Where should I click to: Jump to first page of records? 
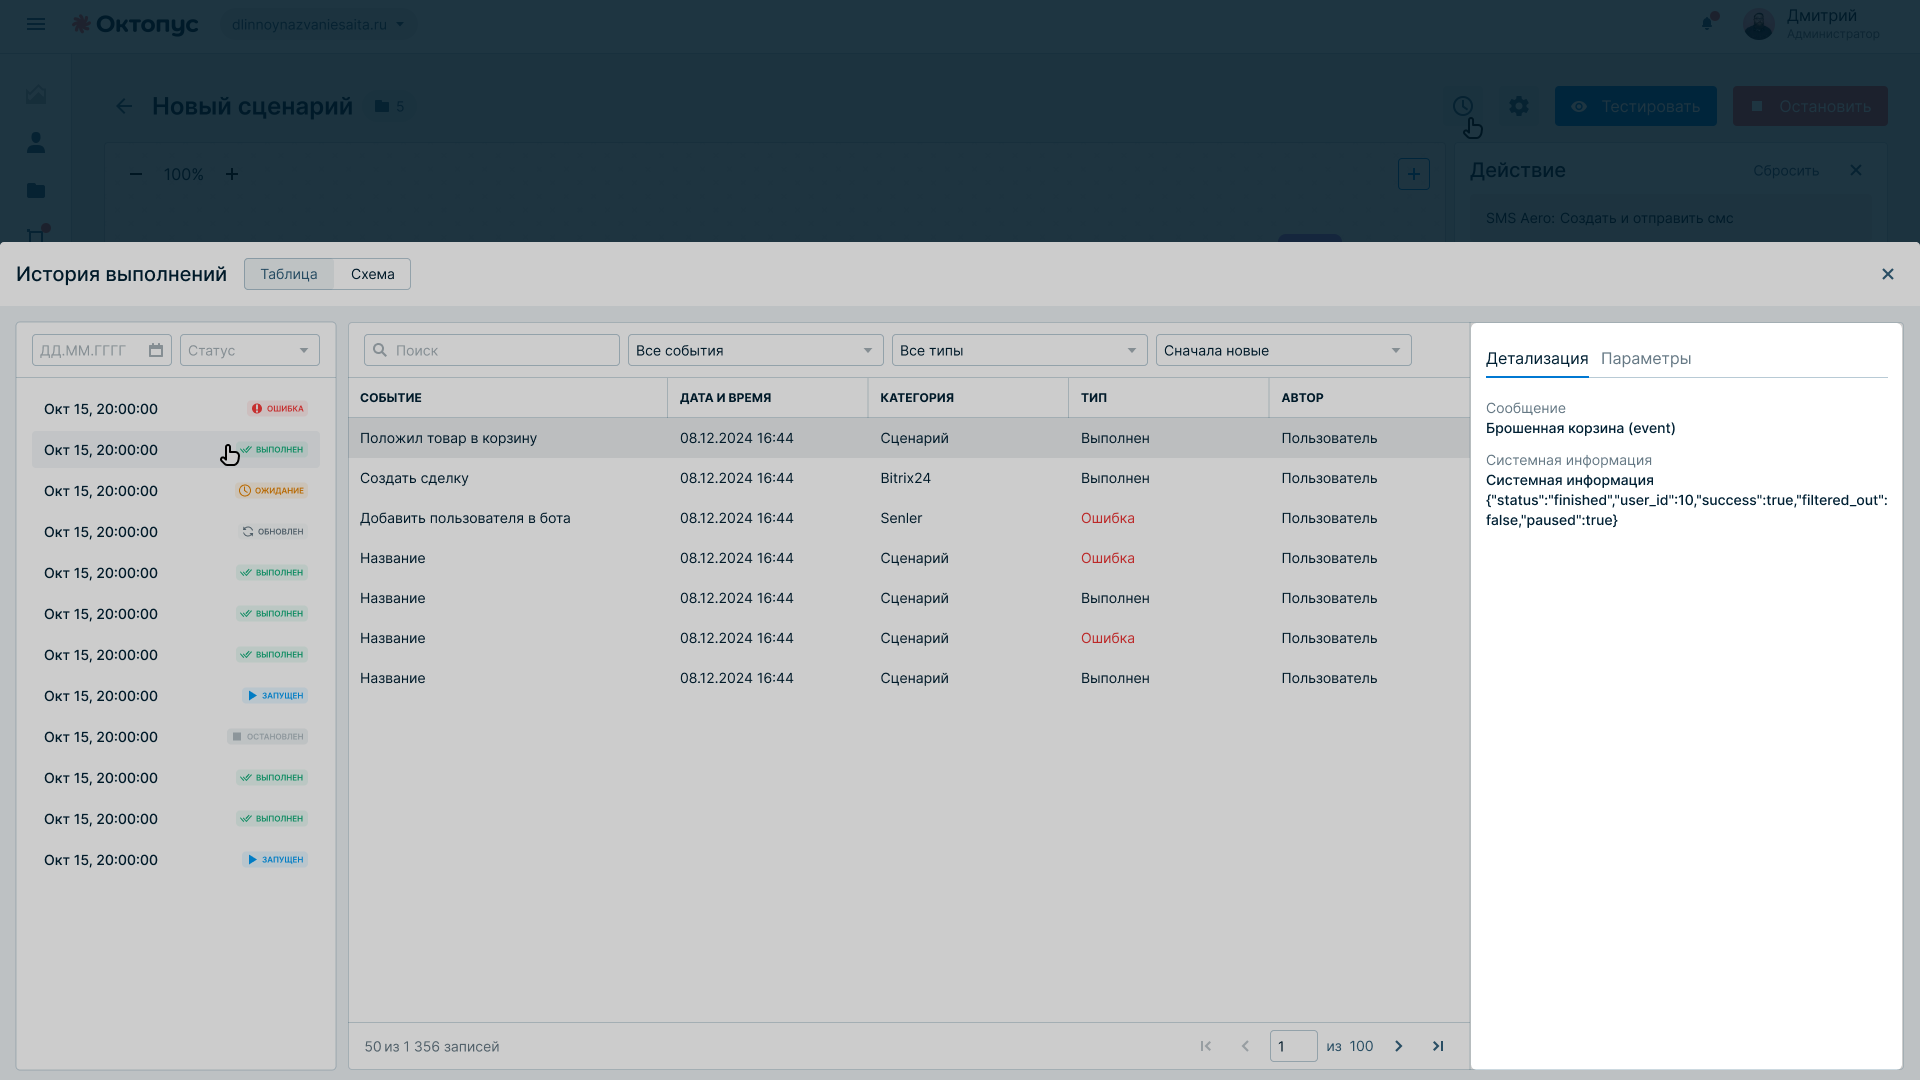(x=1206, y=1046)
